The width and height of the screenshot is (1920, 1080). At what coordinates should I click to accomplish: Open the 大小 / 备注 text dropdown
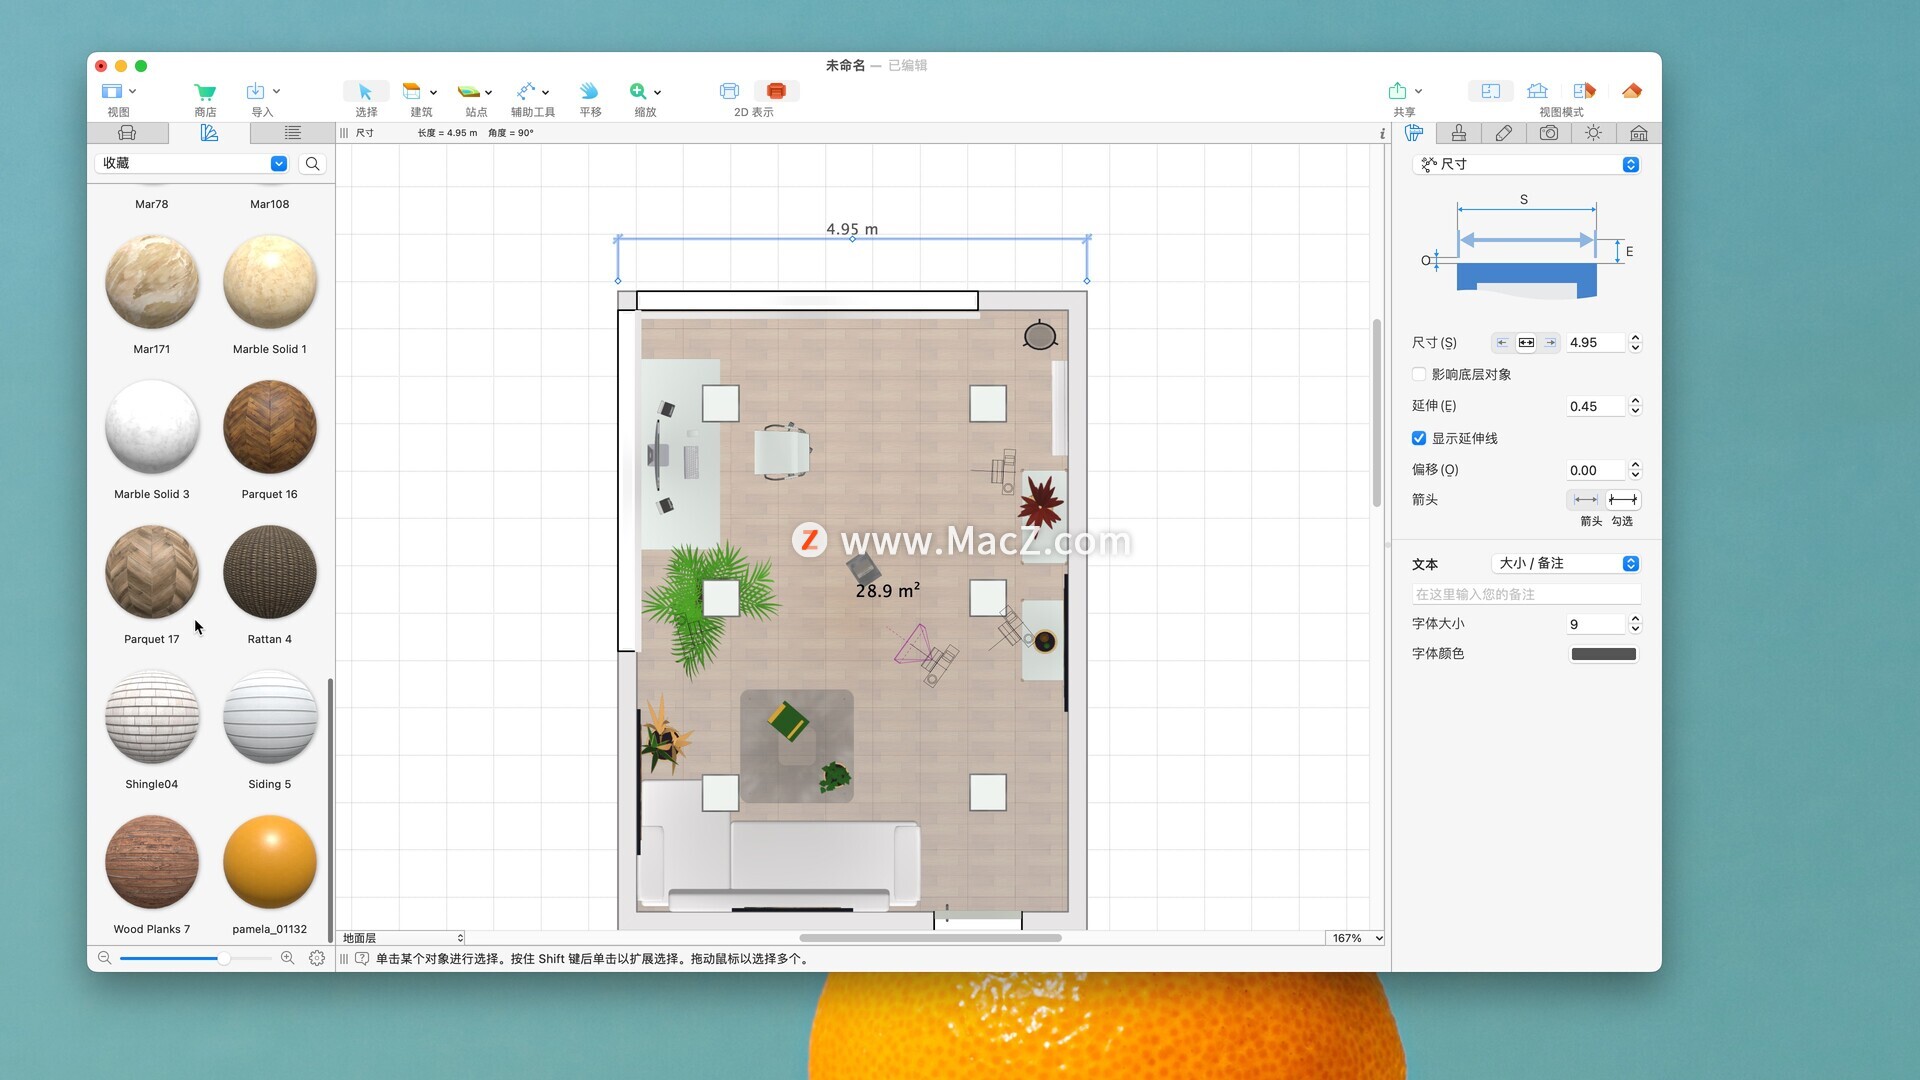[x=1566, y=564]
